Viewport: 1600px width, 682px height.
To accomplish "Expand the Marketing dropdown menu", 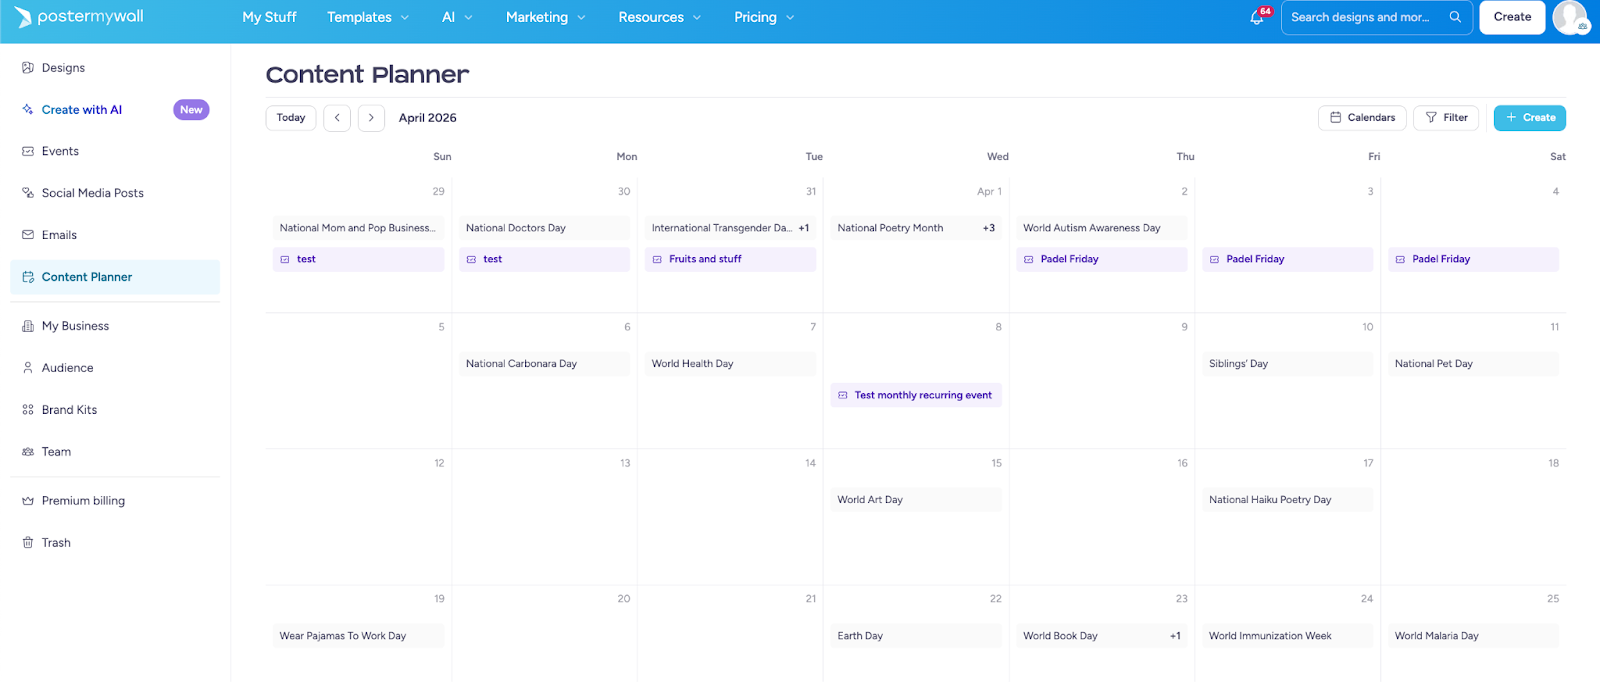I will tap(546, 17).
